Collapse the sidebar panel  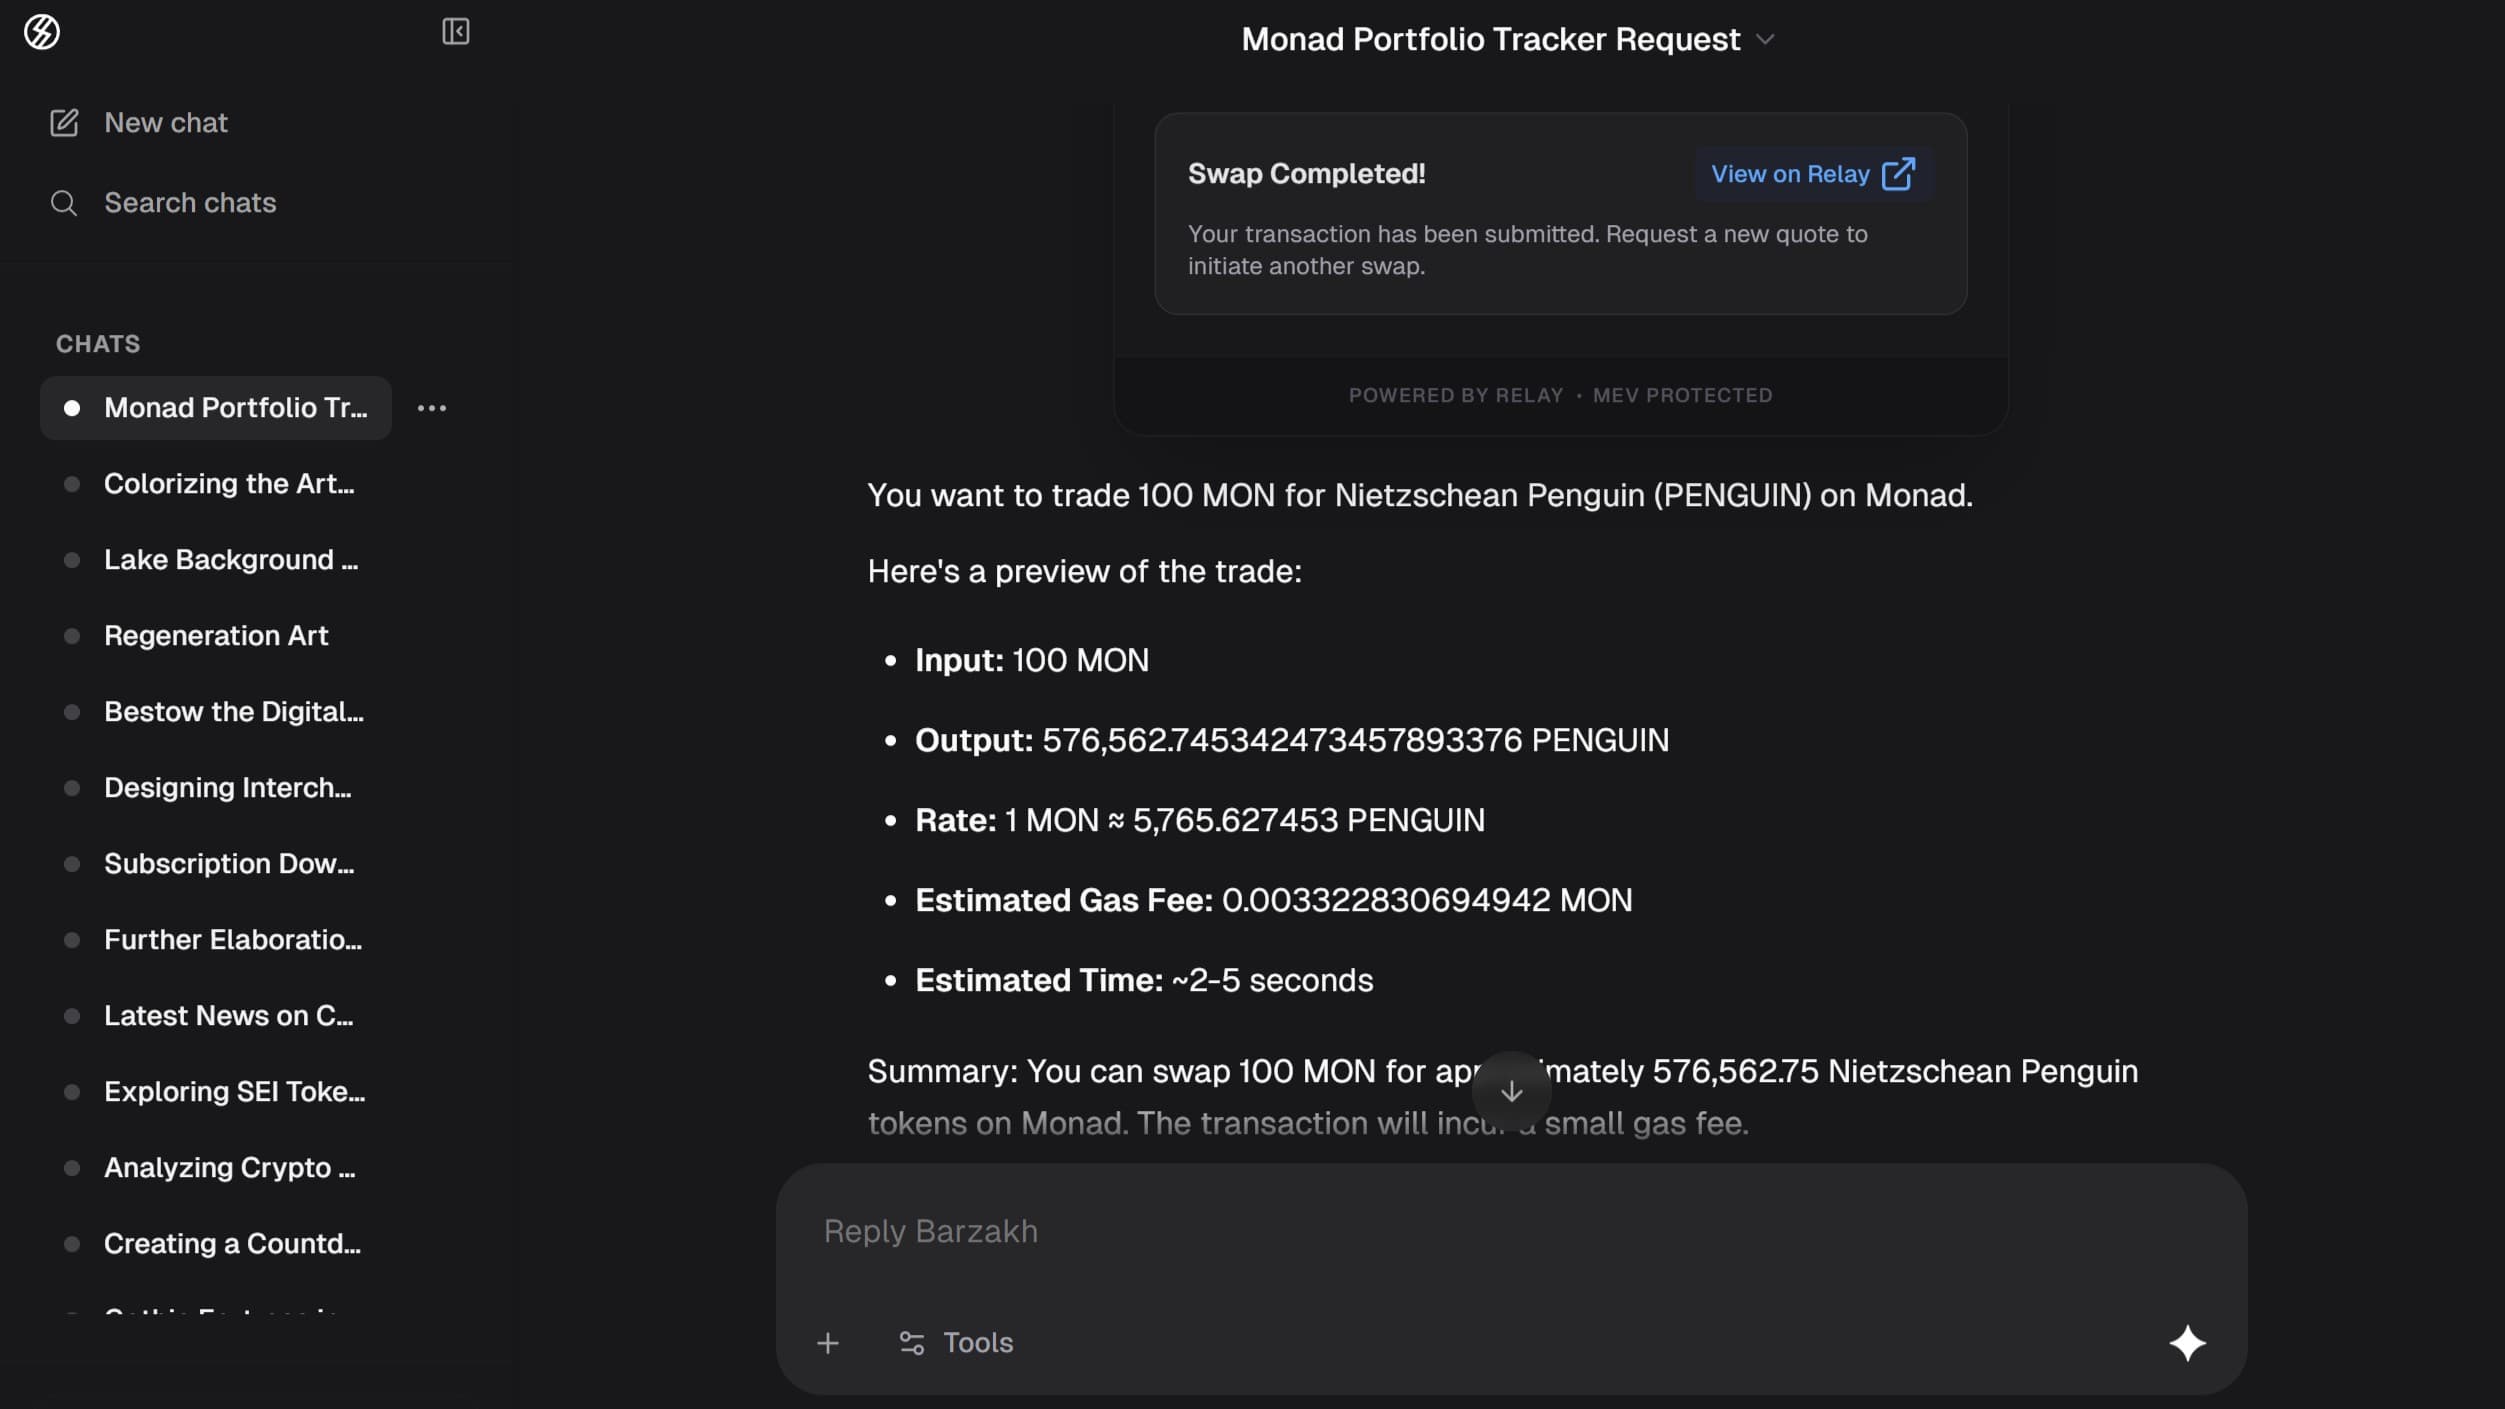(x=455, y=32)
